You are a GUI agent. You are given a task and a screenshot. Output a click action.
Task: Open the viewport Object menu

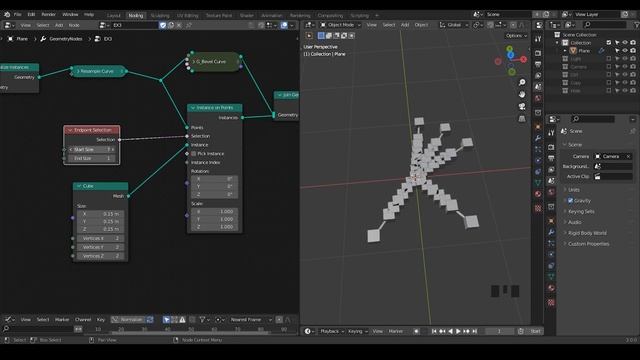(421, 25)
